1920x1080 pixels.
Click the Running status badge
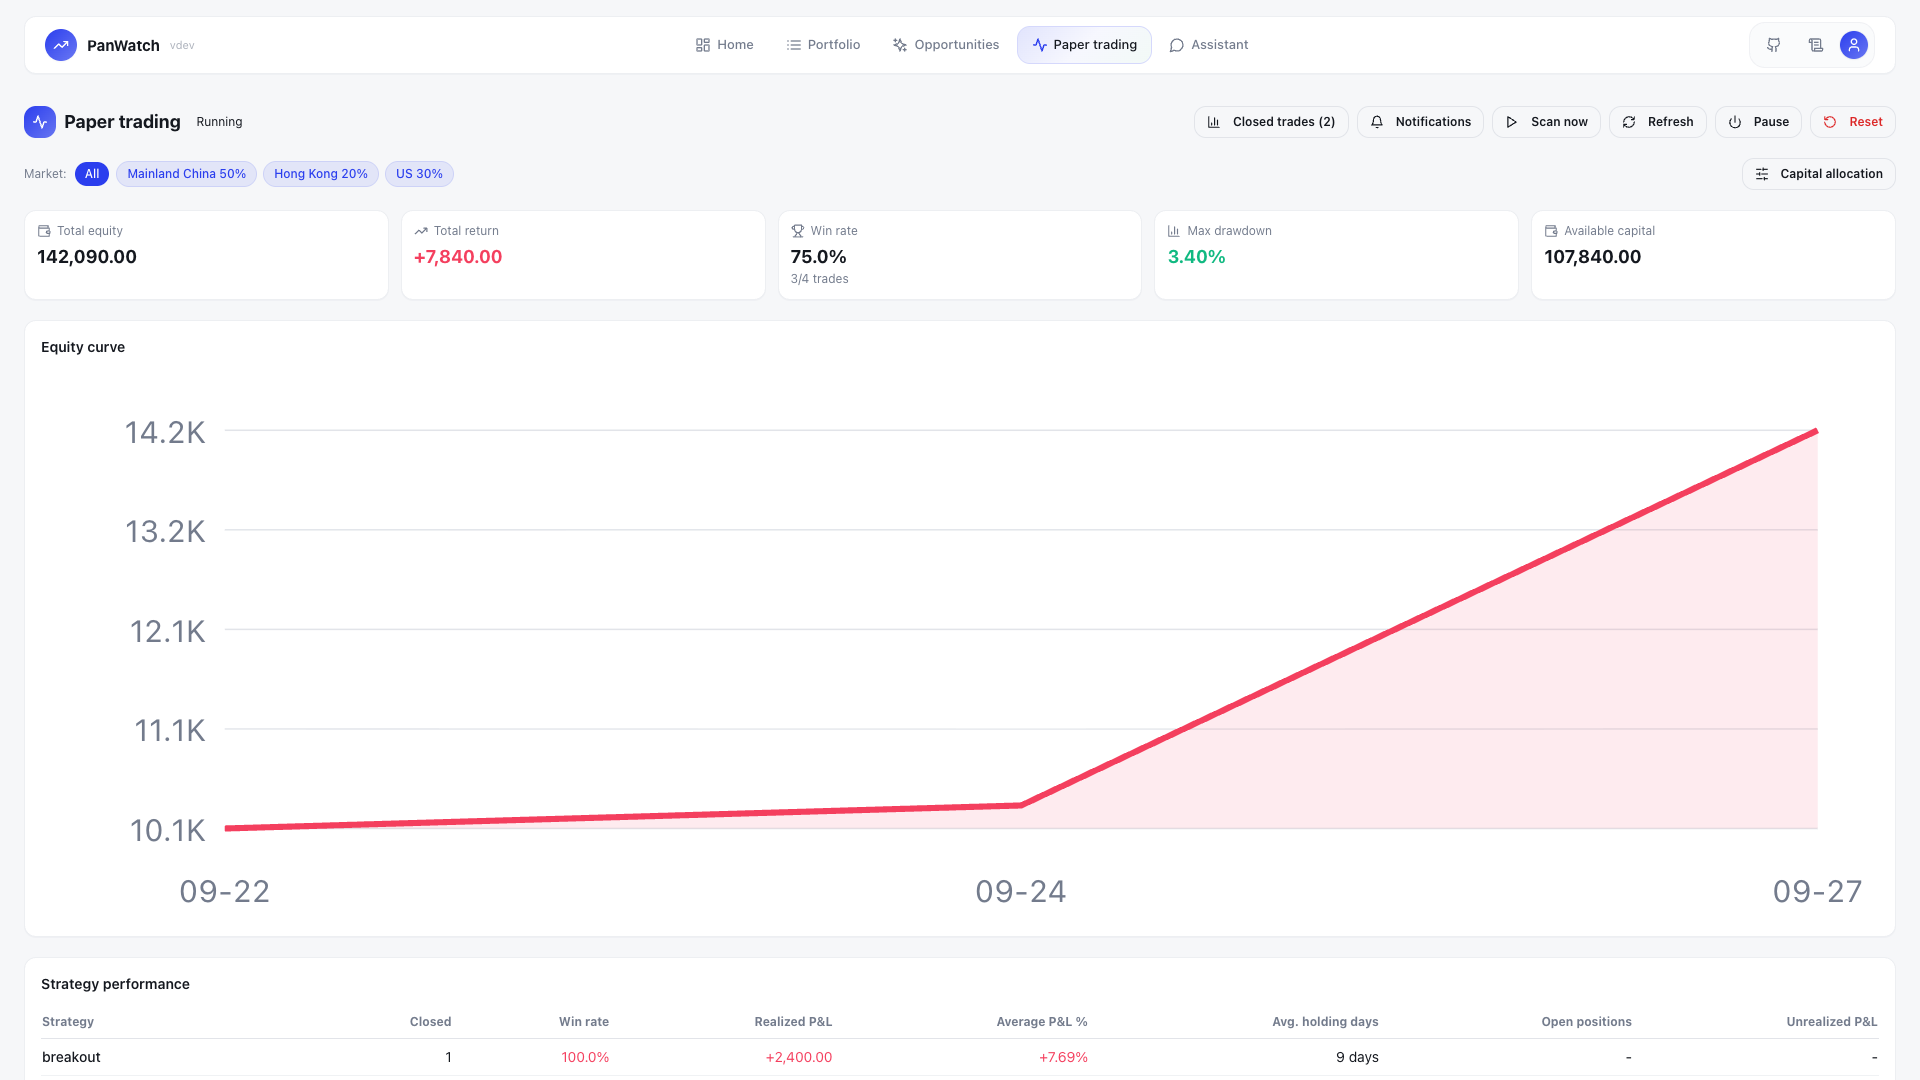219,122
